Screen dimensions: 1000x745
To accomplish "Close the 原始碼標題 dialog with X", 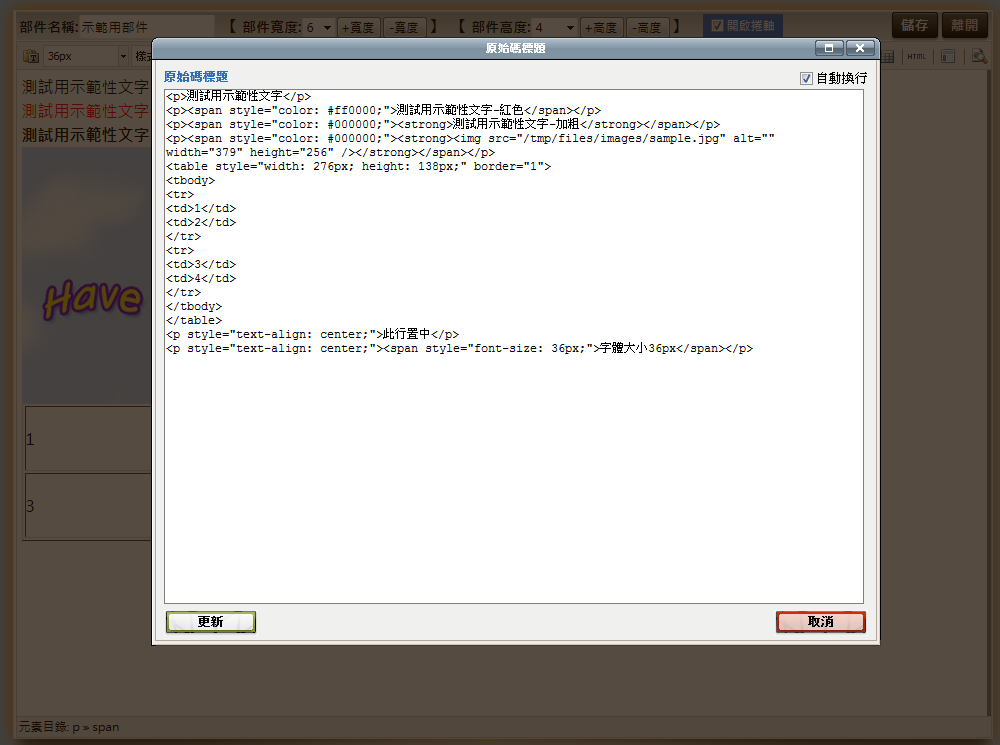I will pos(860,48).
